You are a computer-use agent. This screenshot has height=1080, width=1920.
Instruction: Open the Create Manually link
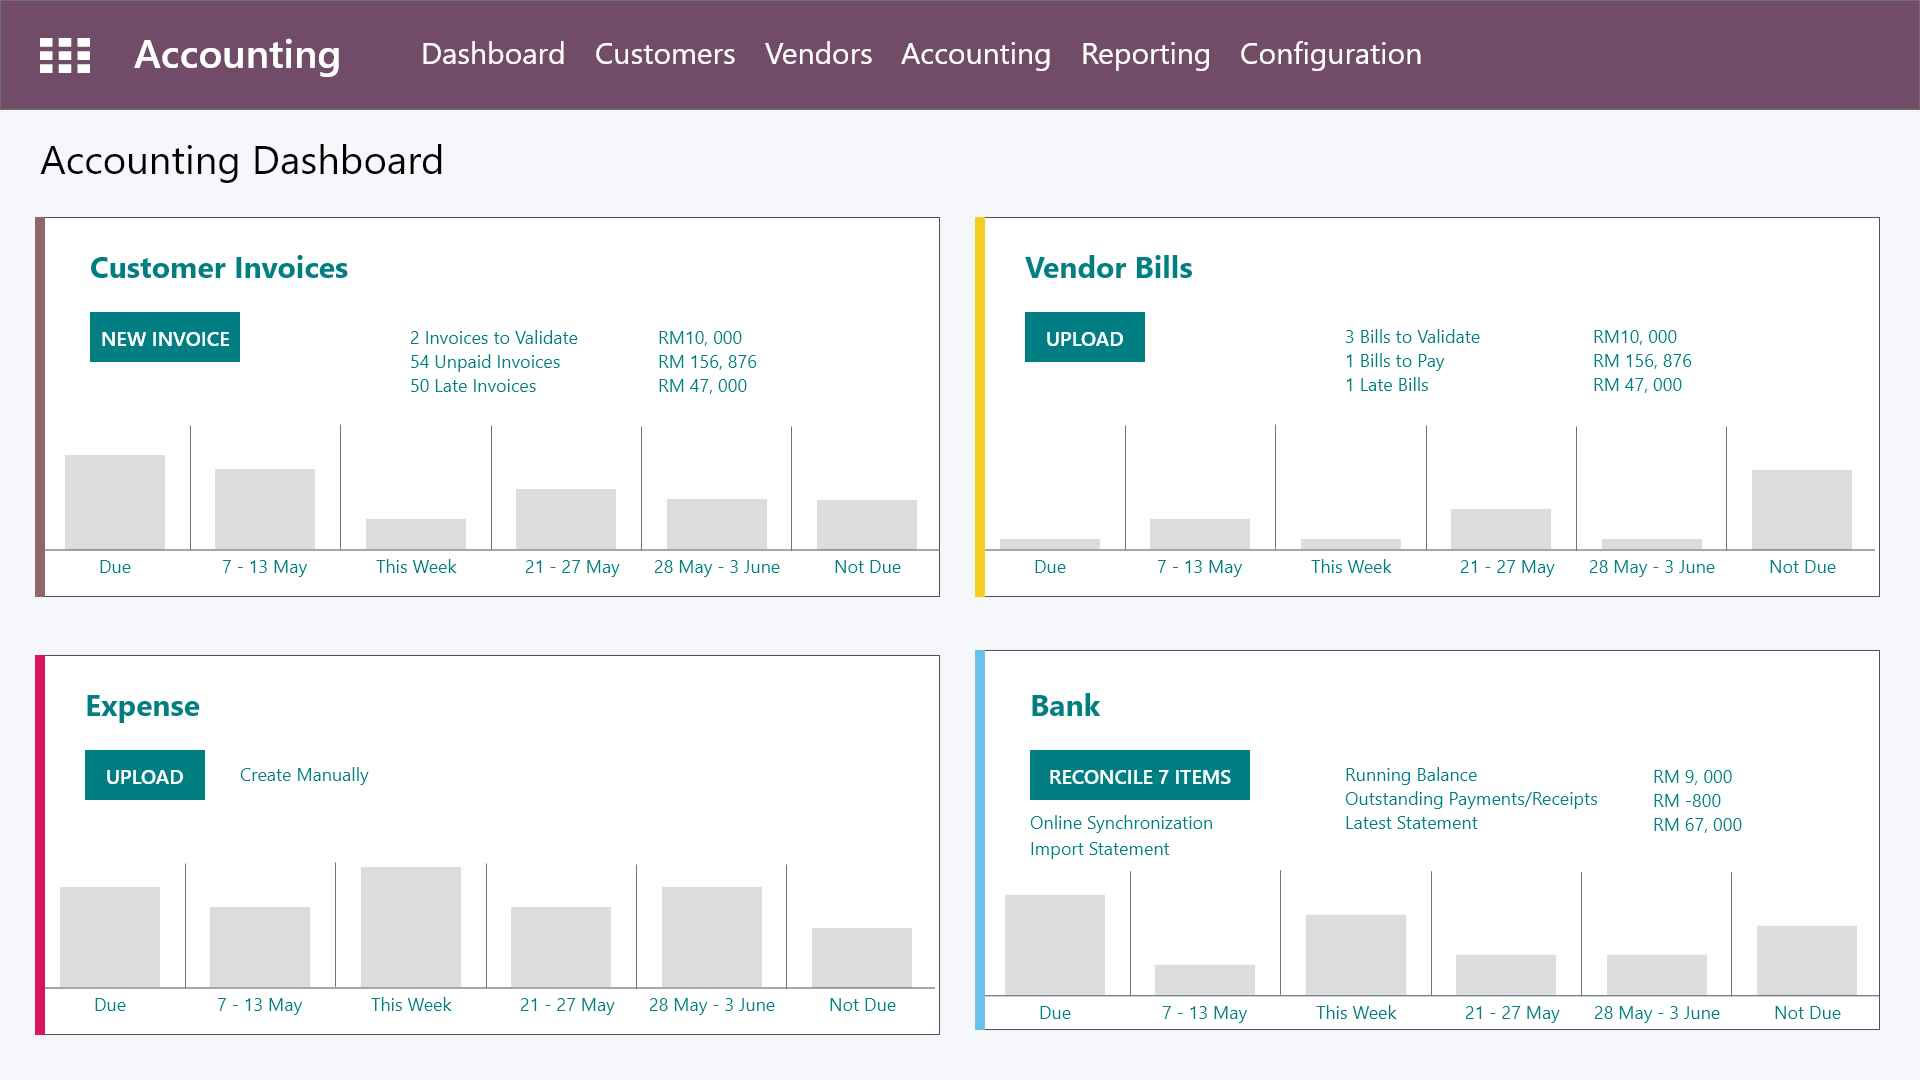(304, 775)
